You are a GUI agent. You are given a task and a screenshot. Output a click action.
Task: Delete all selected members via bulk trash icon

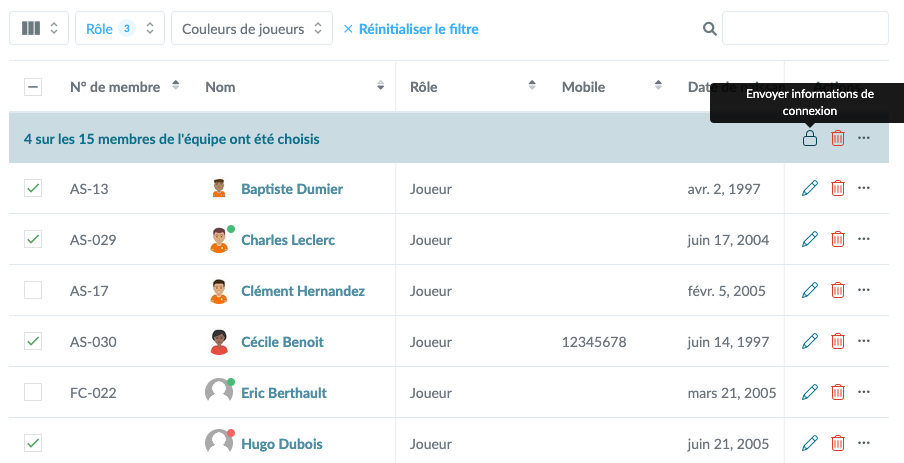(838, 138)
